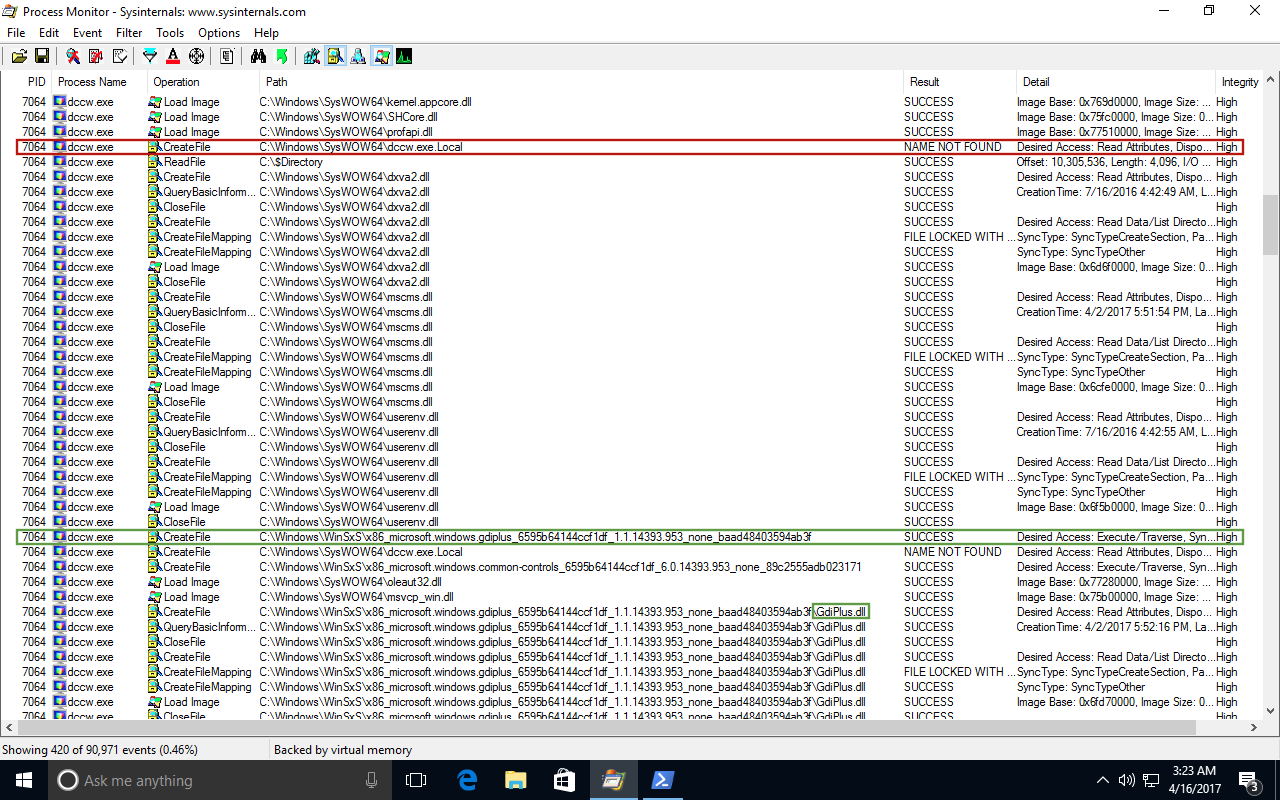
Task: Click the network tray icon
Action: (x=1152, y=780)
